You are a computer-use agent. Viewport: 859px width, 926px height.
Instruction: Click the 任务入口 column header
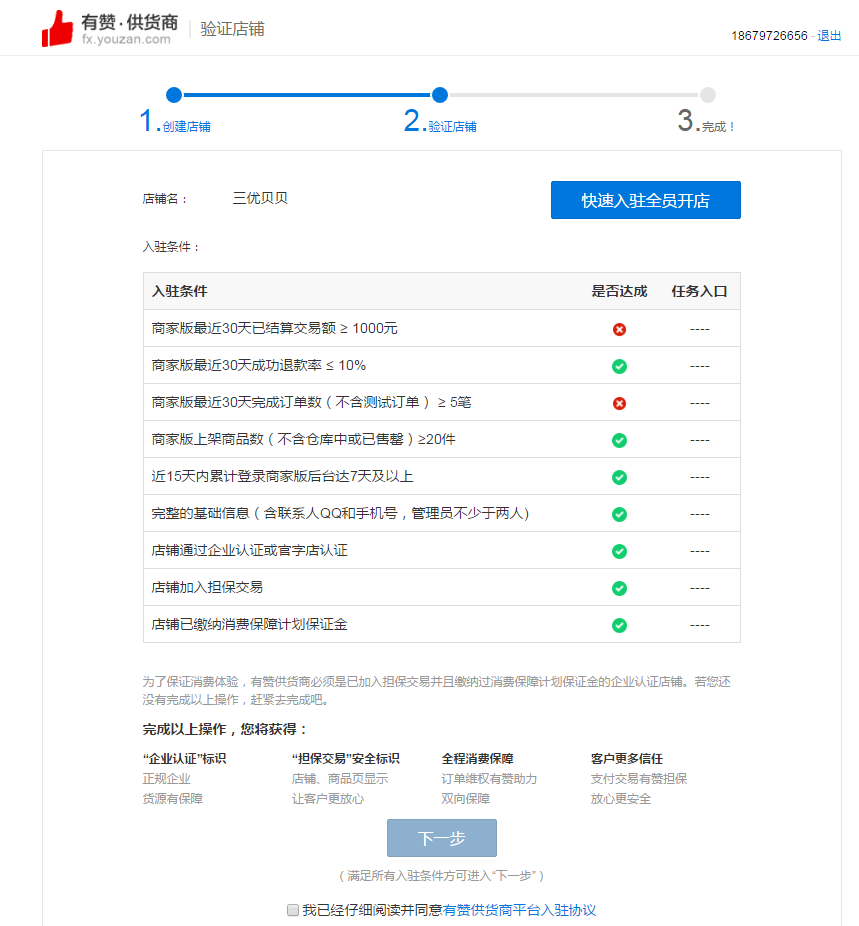click(699, 292)
